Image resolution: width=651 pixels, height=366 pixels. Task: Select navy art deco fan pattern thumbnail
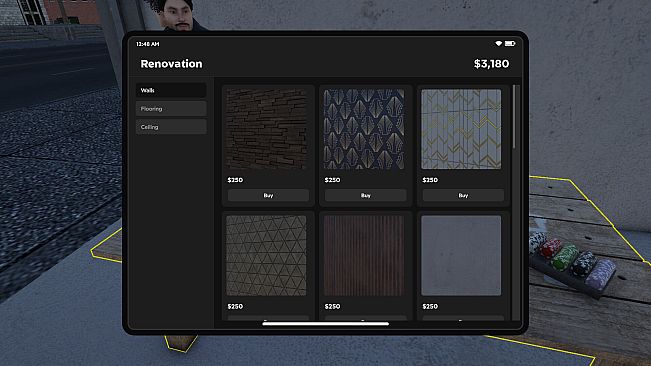coord(364,129)
